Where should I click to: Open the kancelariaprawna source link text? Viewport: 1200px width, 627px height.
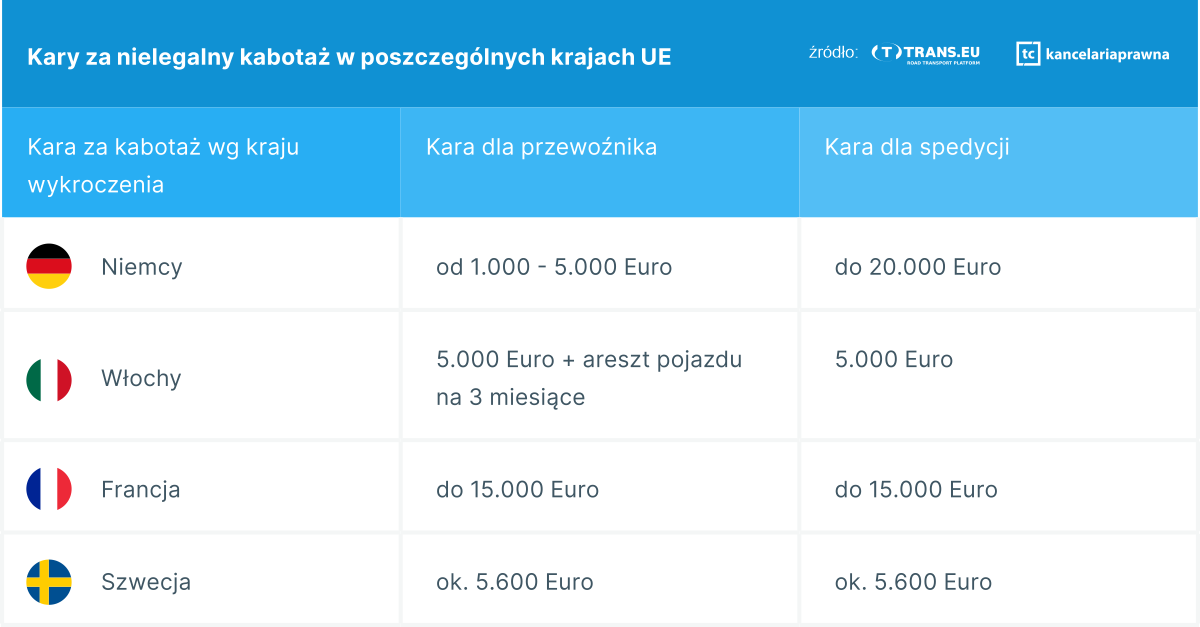pos(1107,55)
